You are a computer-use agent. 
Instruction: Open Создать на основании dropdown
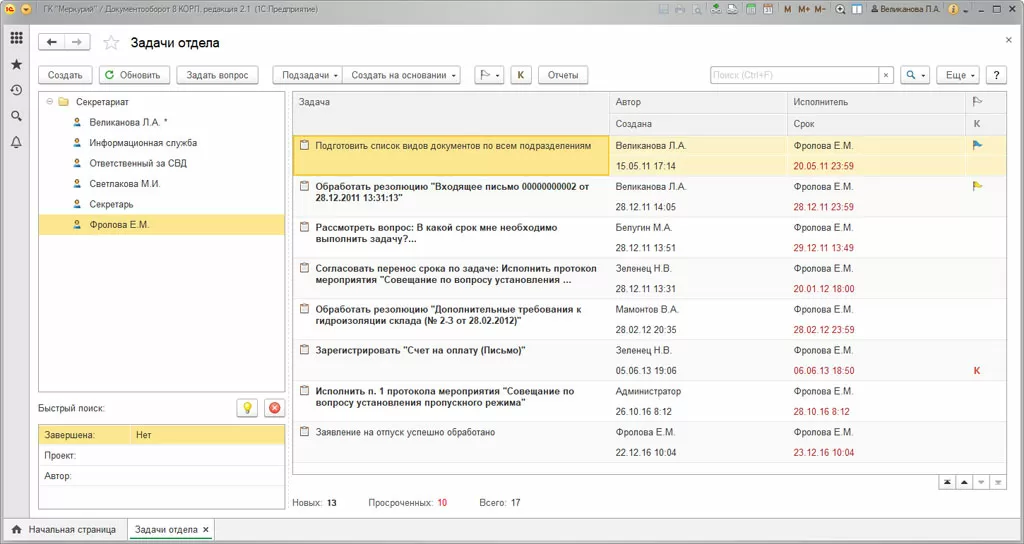click(x=402, y=75)
